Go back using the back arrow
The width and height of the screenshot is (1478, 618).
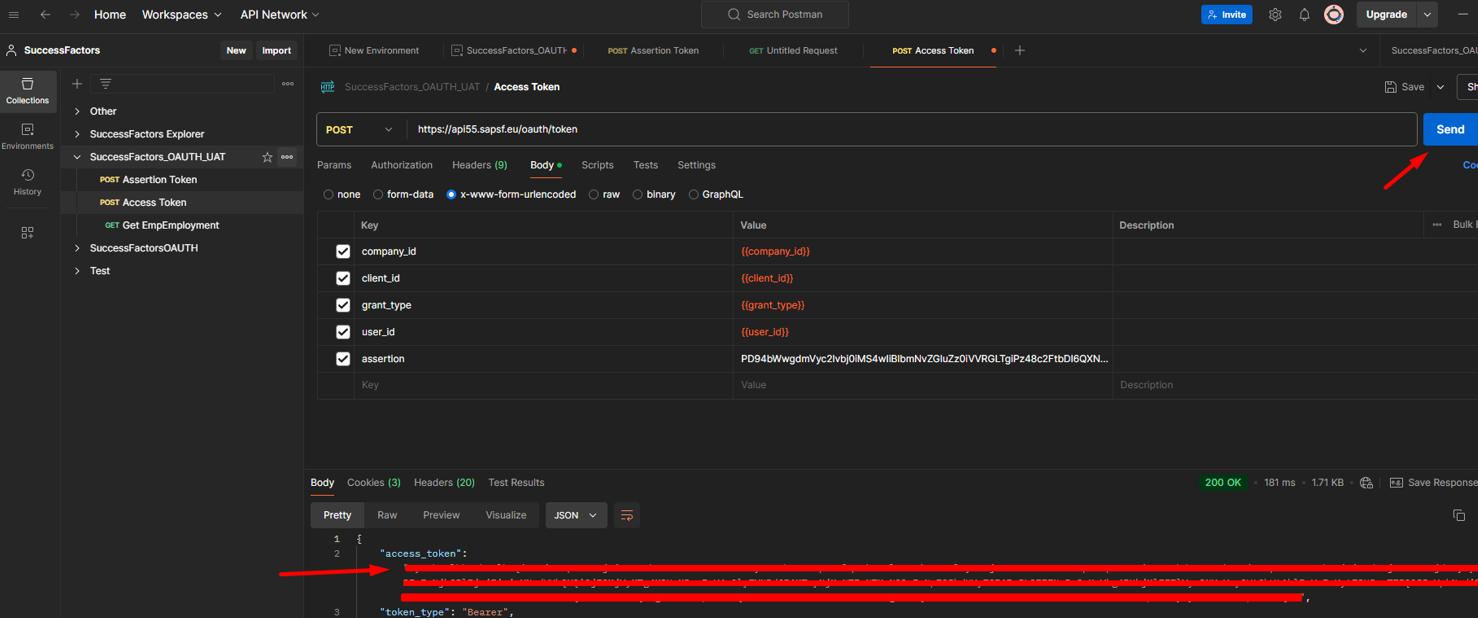[x=45, y=15]
